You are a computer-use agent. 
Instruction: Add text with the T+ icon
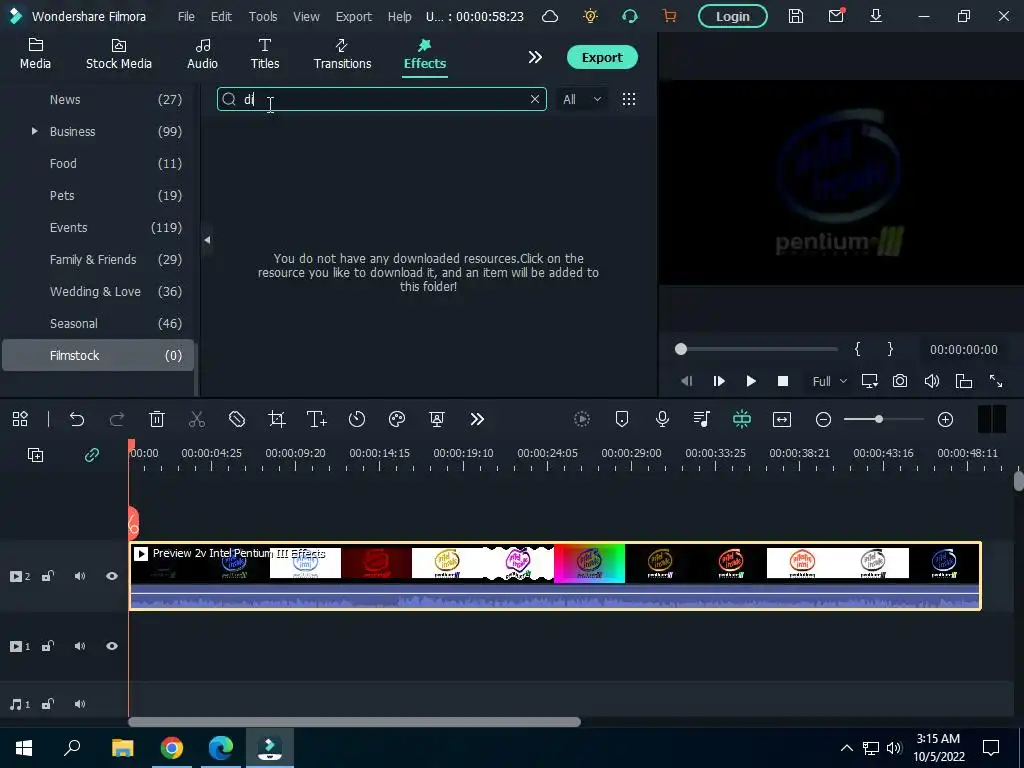pyautogui.click(x=317, y=419)
